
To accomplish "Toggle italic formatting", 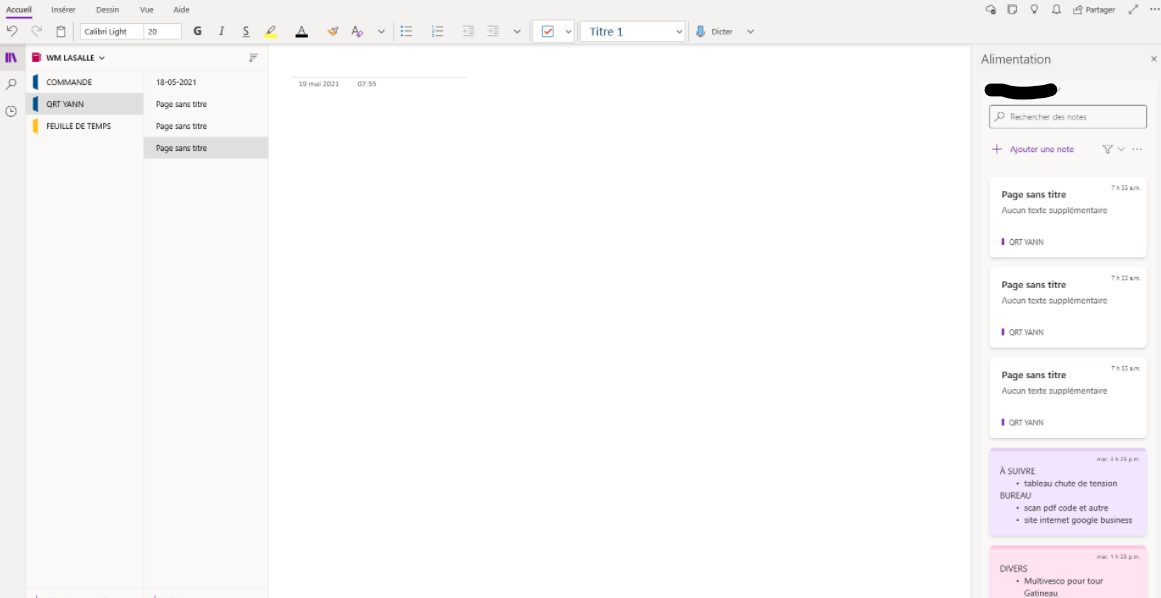I will point(221,31).
